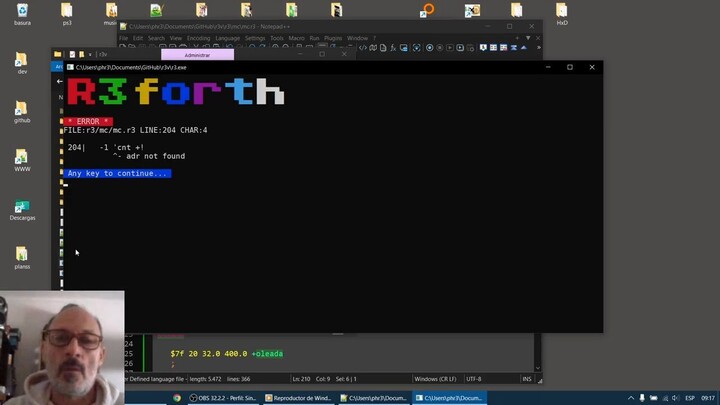Click the battery icon in system tray
Image resolution: width=720 pixels, height=405 pixels.
(653, 398)
